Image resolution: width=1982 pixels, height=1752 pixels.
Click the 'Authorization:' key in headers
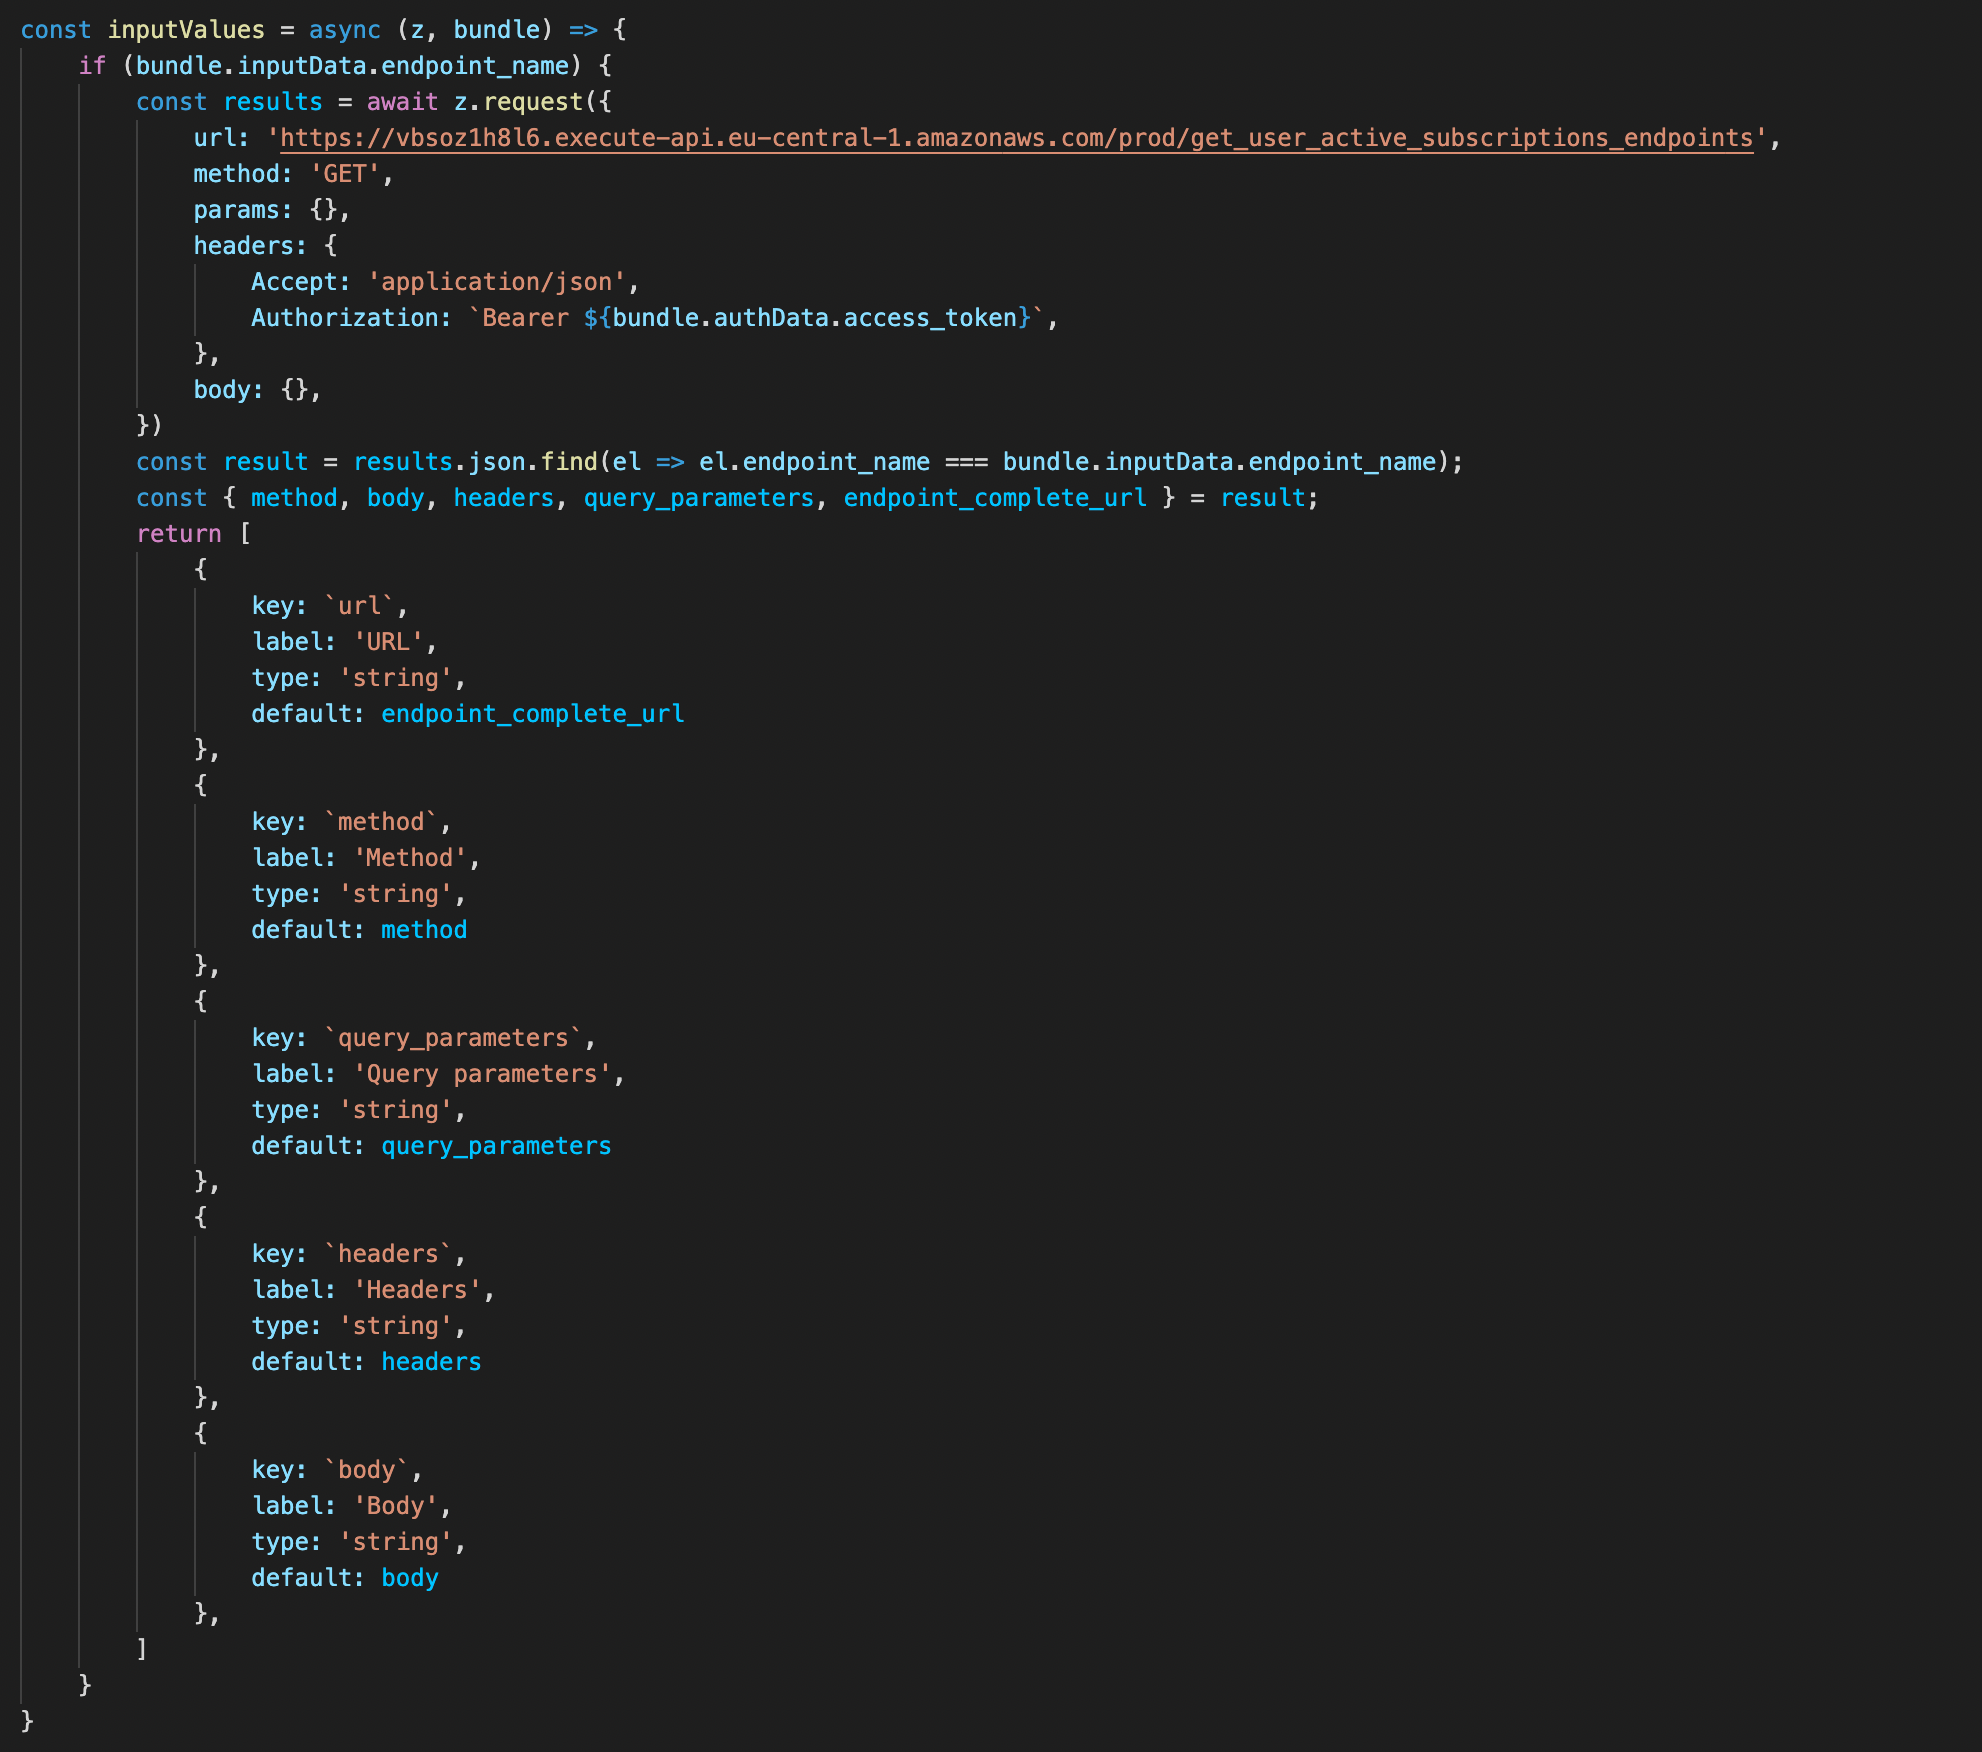[351, 318]
